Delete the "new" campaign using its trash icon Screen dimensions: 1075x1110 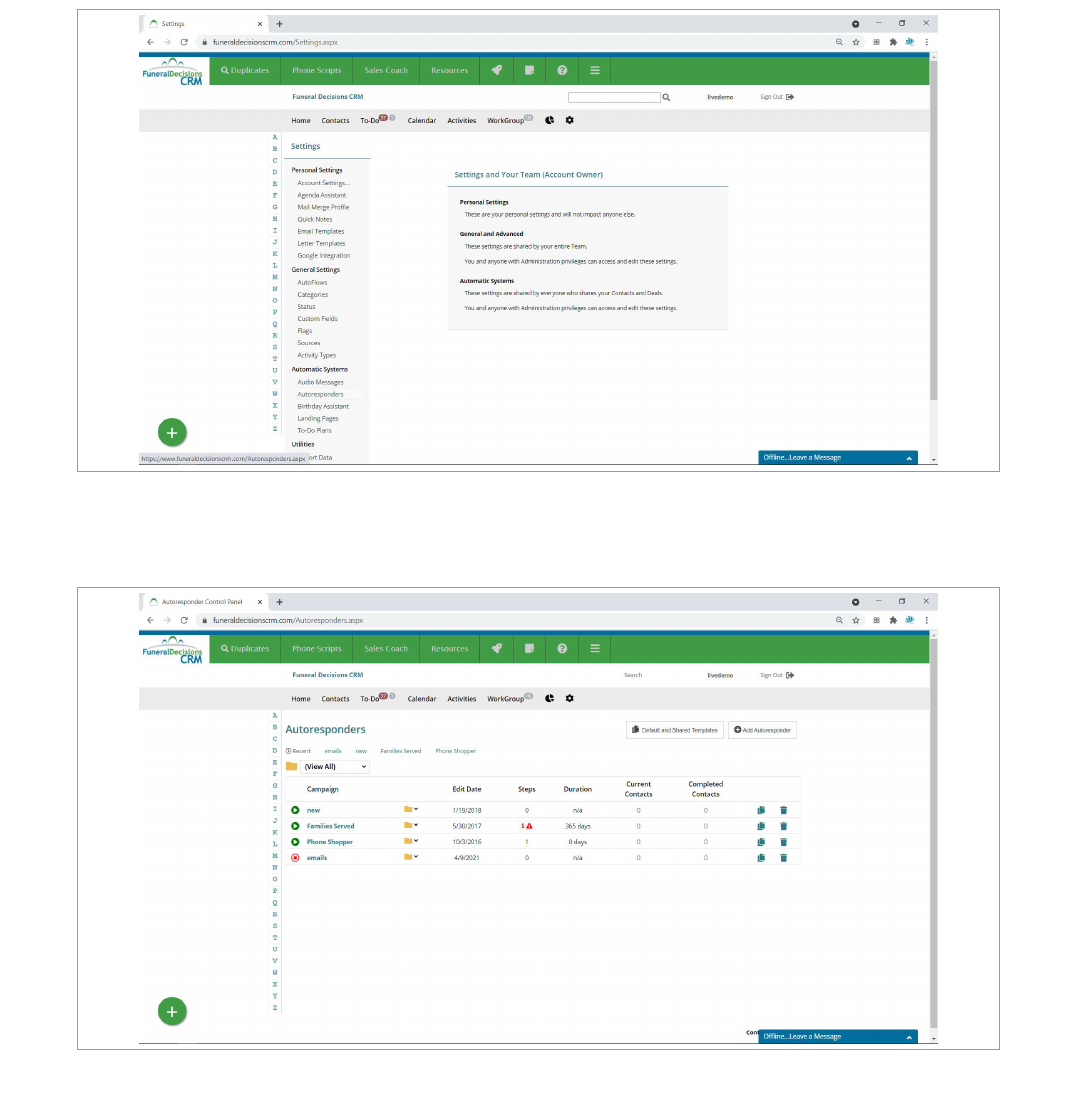[783, 810]
